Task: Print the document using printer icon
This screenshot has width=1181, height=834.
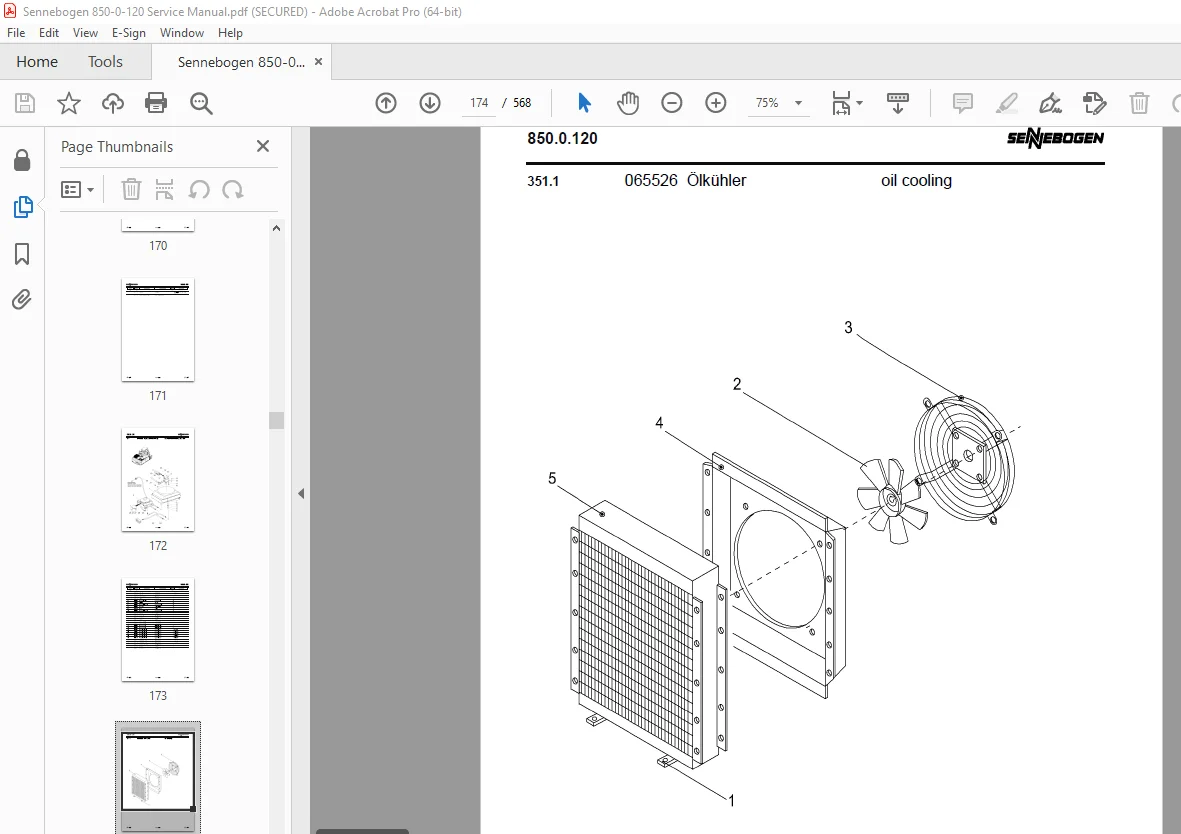Action: click(156, 103)
